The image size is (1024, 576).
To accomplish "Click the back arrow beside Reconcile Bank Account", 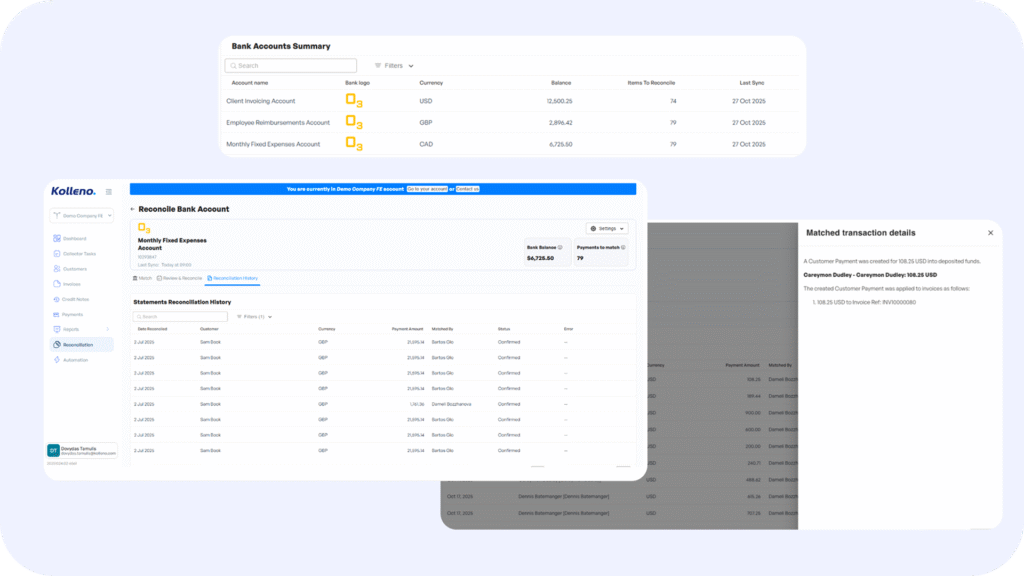I will (133, 209).
